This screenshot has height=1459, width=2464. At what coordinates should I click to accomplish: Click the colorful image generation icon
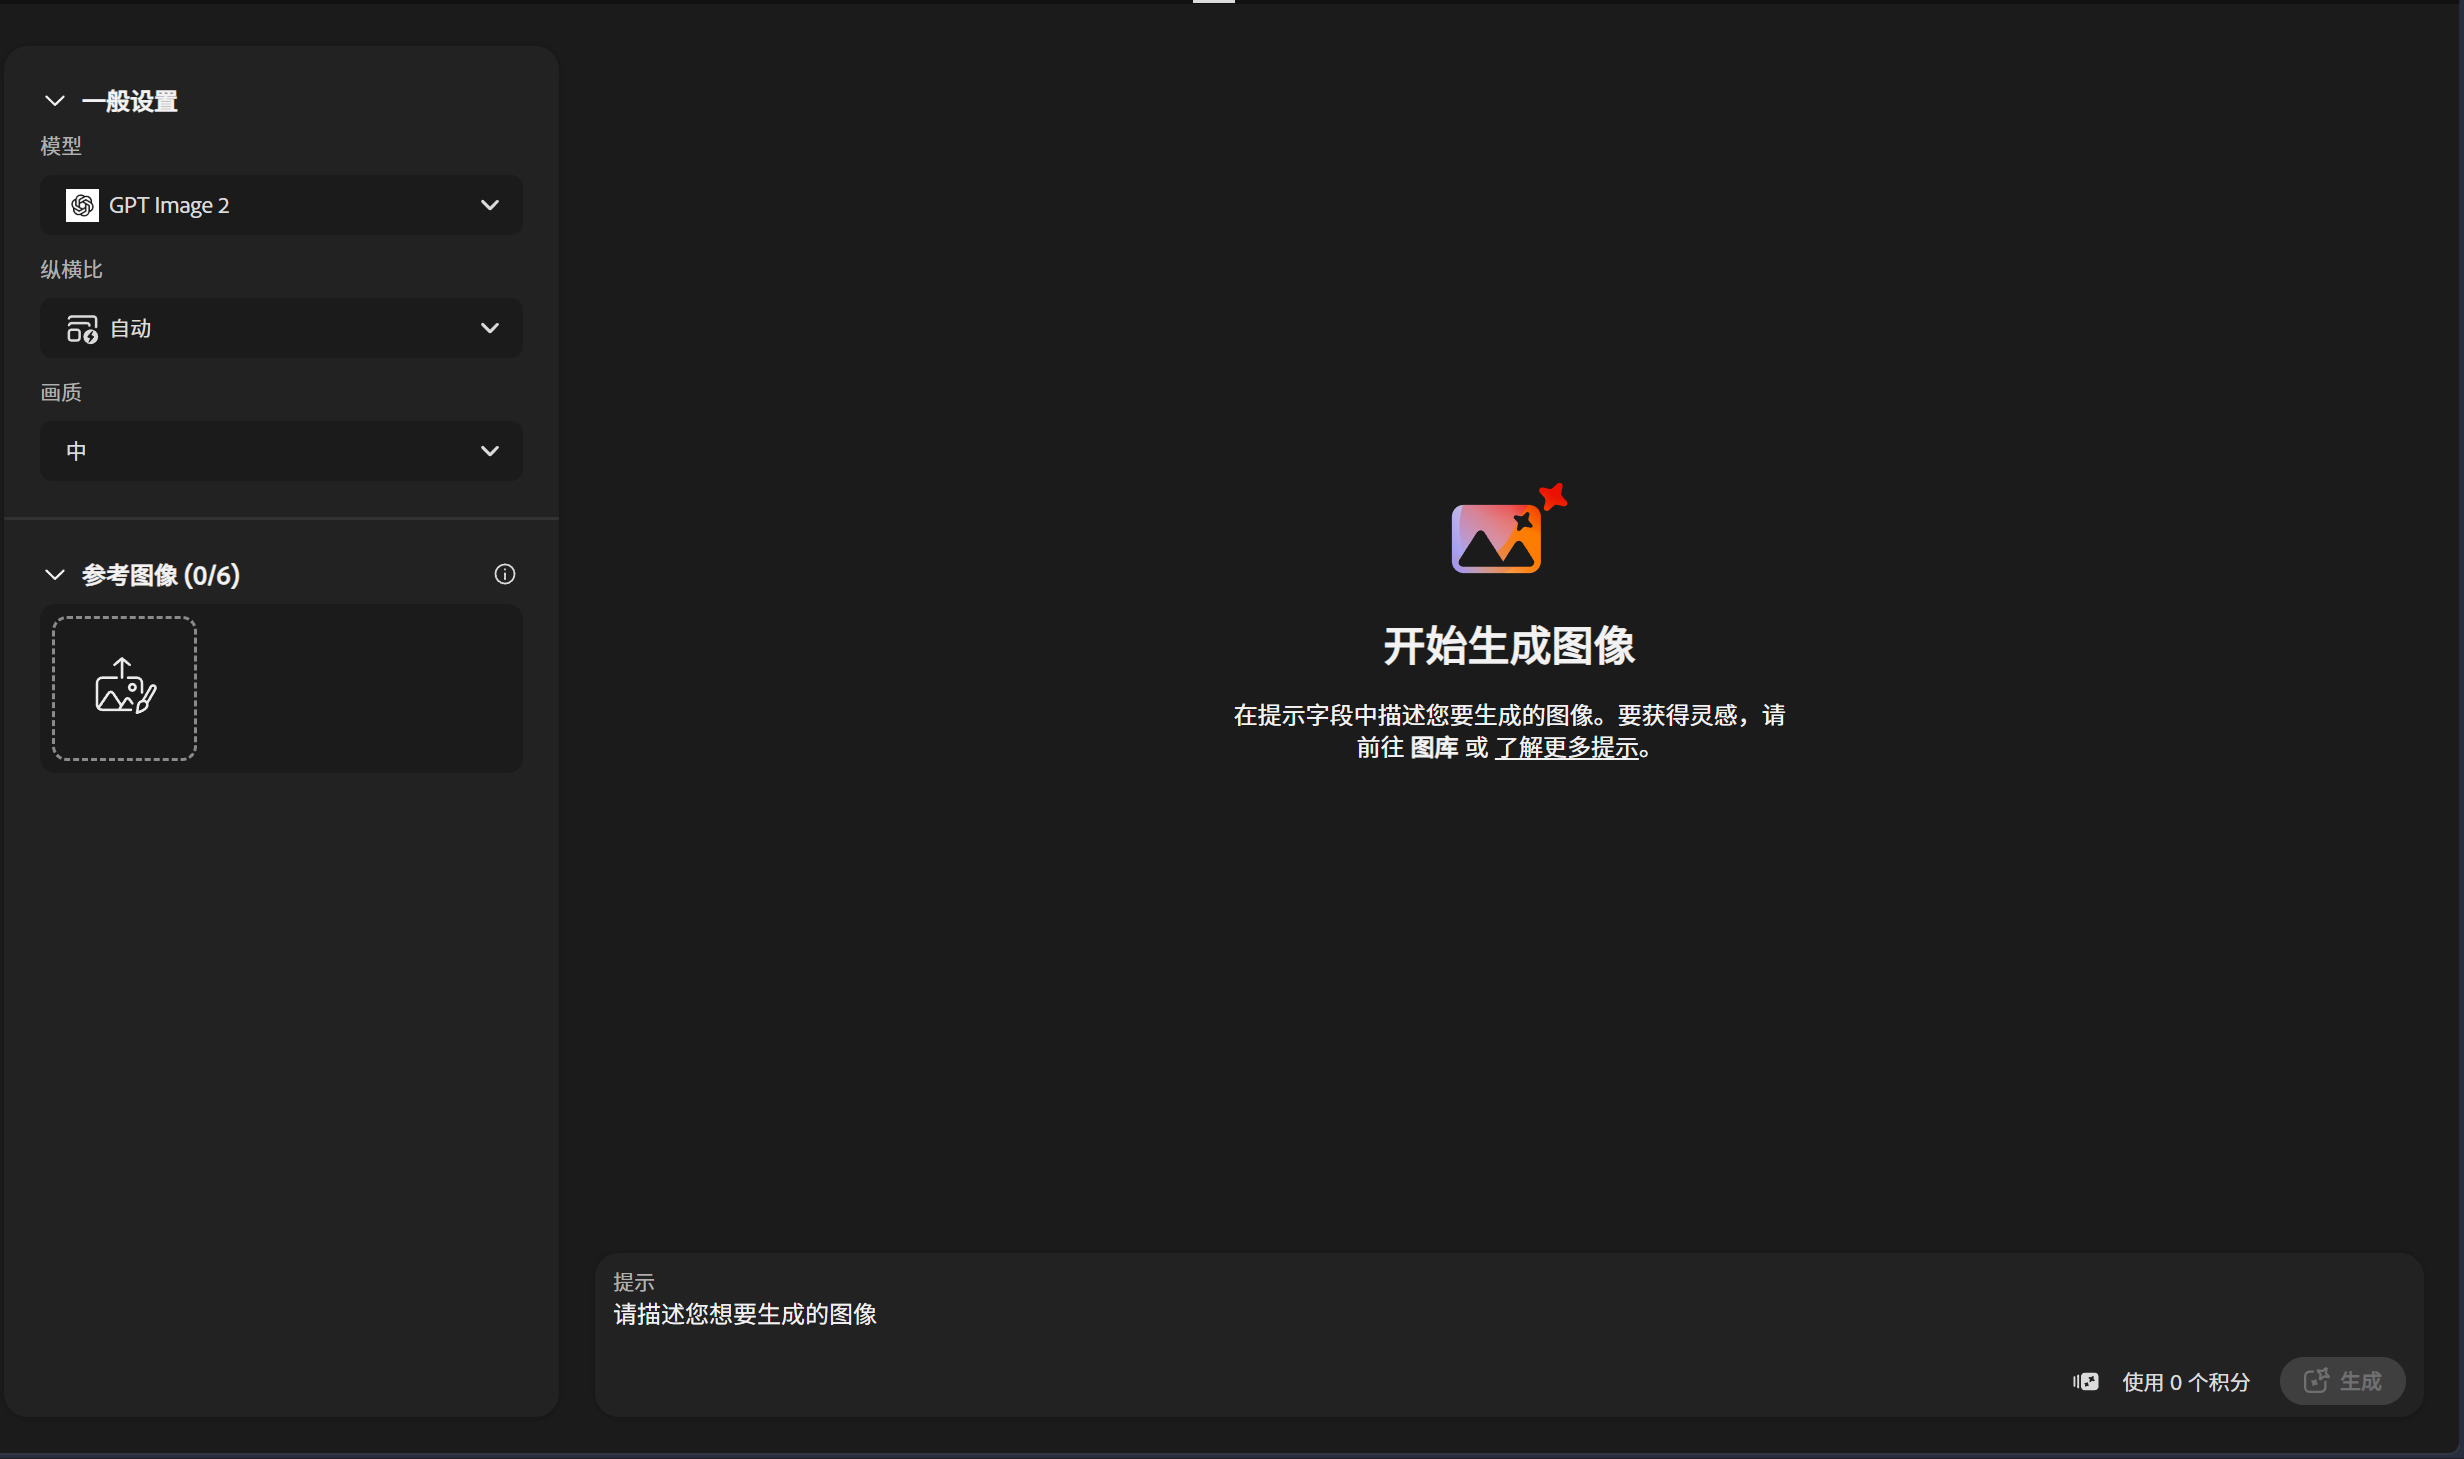click(1508, 529)
